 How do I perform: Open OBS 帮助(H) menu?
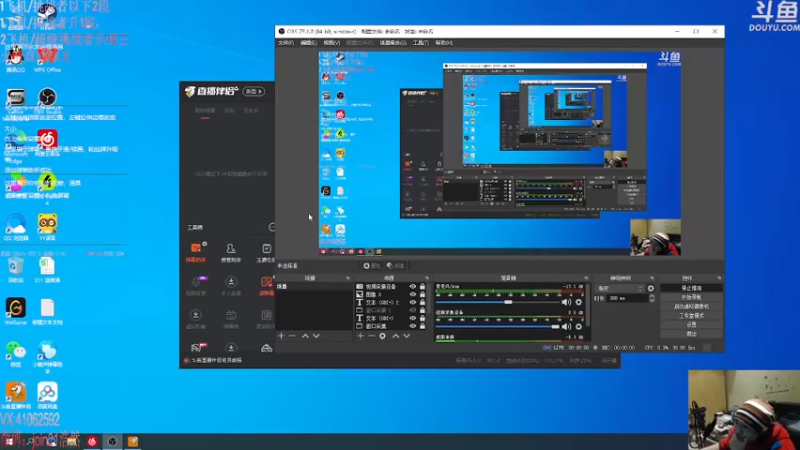444,43
